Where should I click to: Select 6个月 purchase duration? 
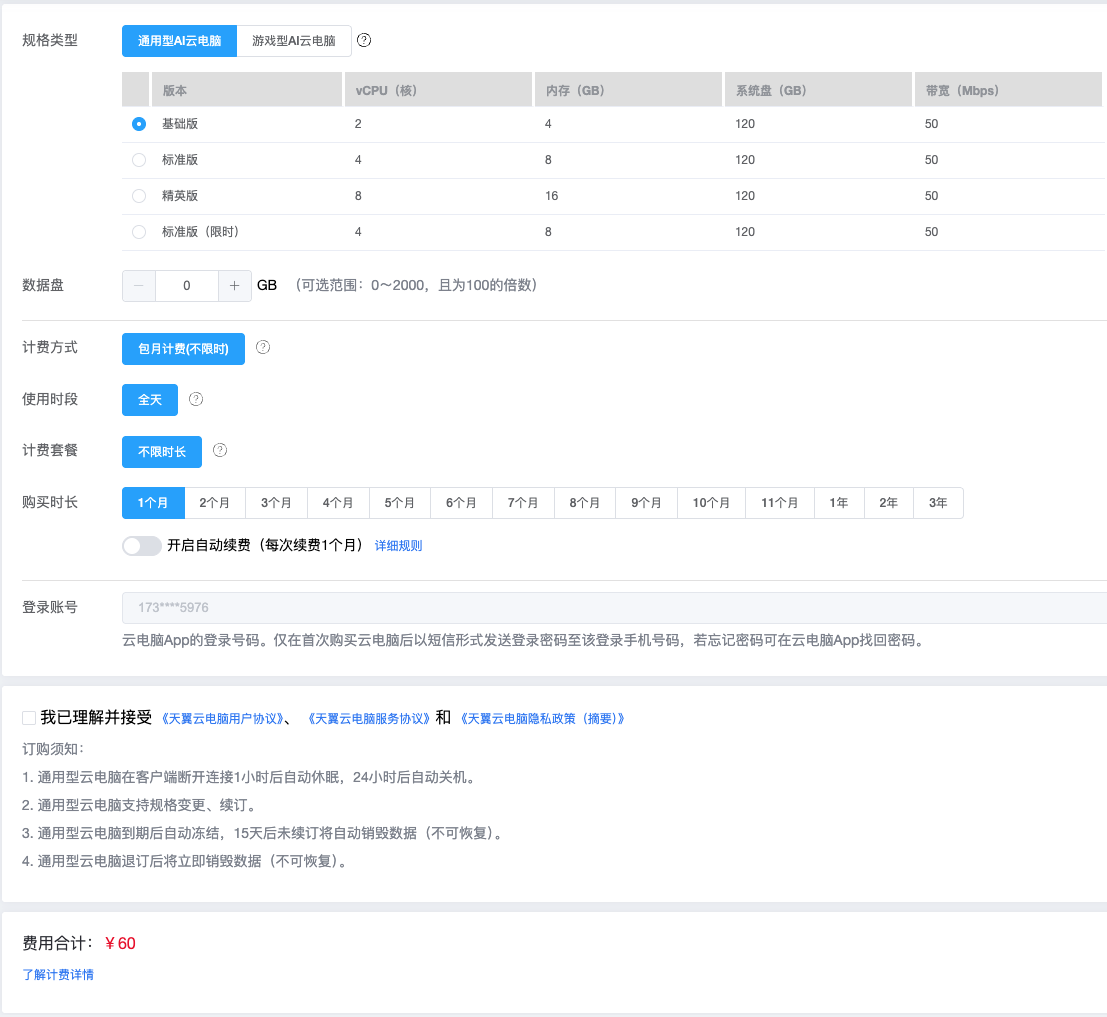461,503
